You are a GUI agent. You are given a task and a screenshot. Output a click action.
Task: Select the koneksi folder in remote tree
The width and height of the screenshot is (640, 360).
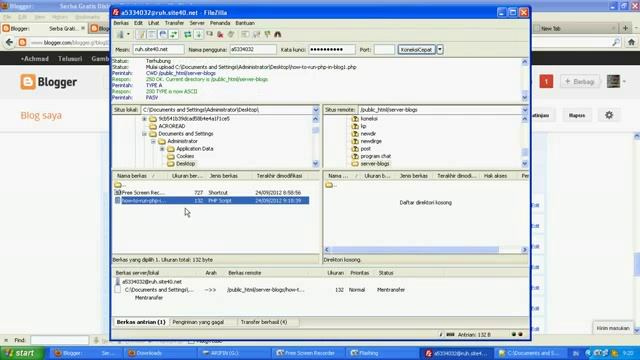click(x=369, y=119)
